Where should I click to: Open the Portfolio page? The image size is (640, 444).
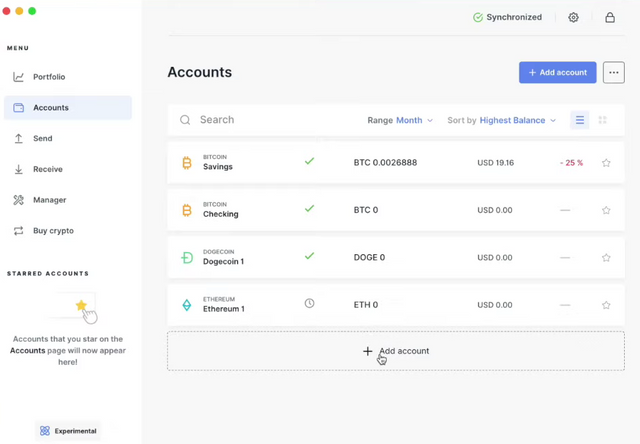point(49,77)
